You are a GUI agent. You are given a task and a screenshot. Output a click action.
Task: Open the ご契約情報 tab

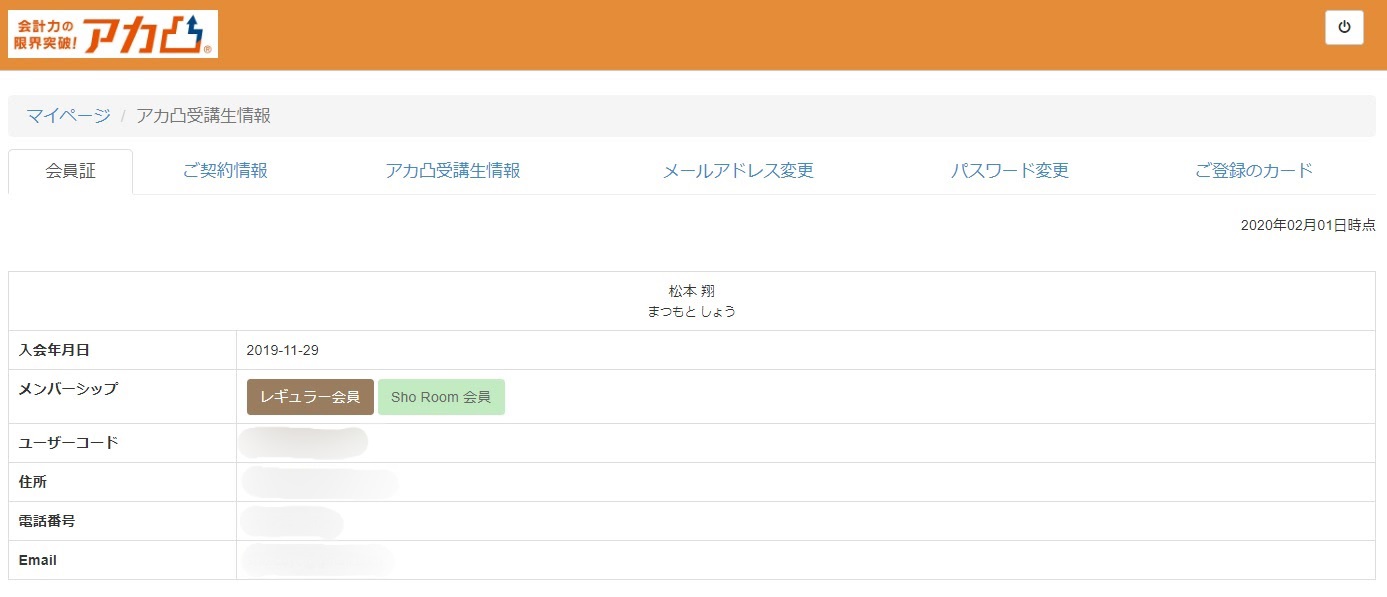click(225, 170)
